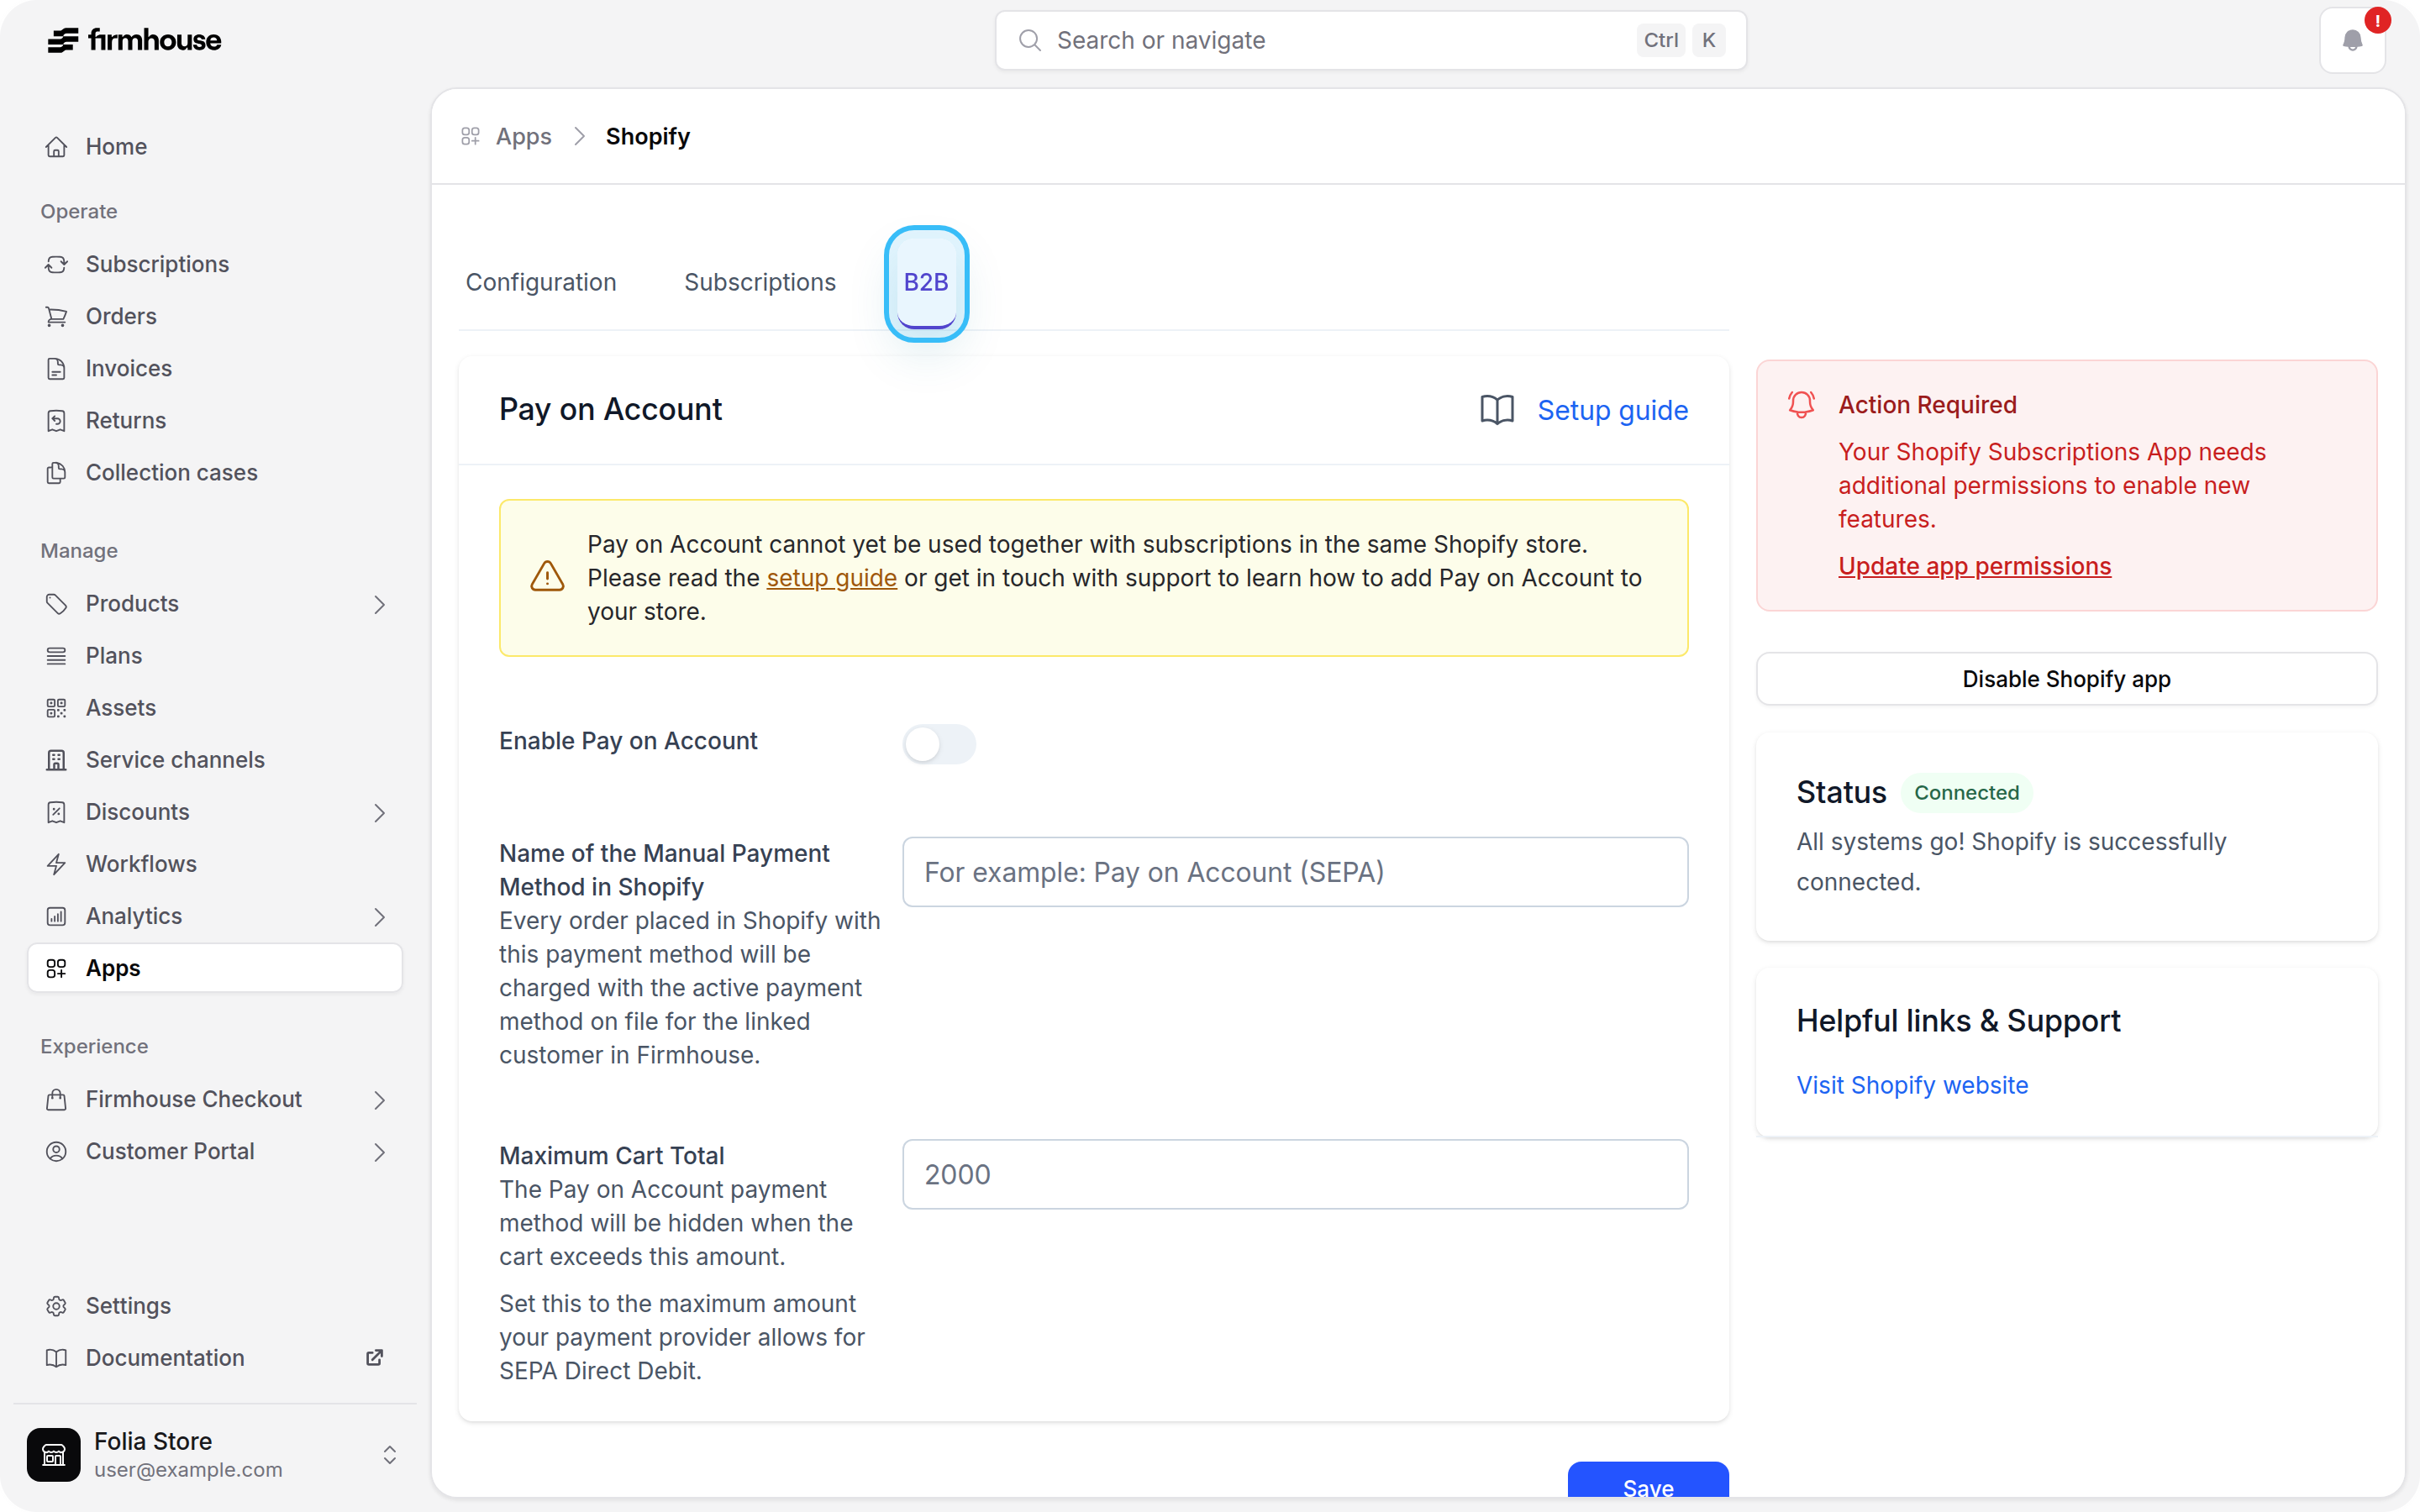Click the Service channels building icon
The image size is (2420, 1512).
57,760
